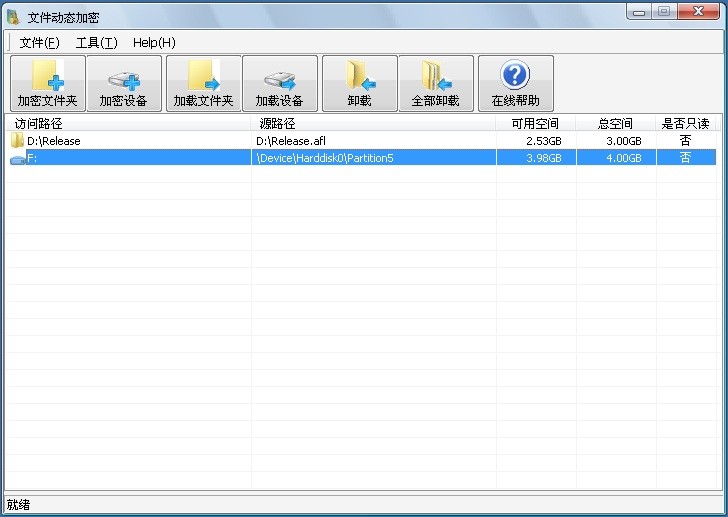Image resolution: width=728 pixels, height=517 pixels.
Task: Click the app icon in title bar
Action: click(x=13, y=18)
